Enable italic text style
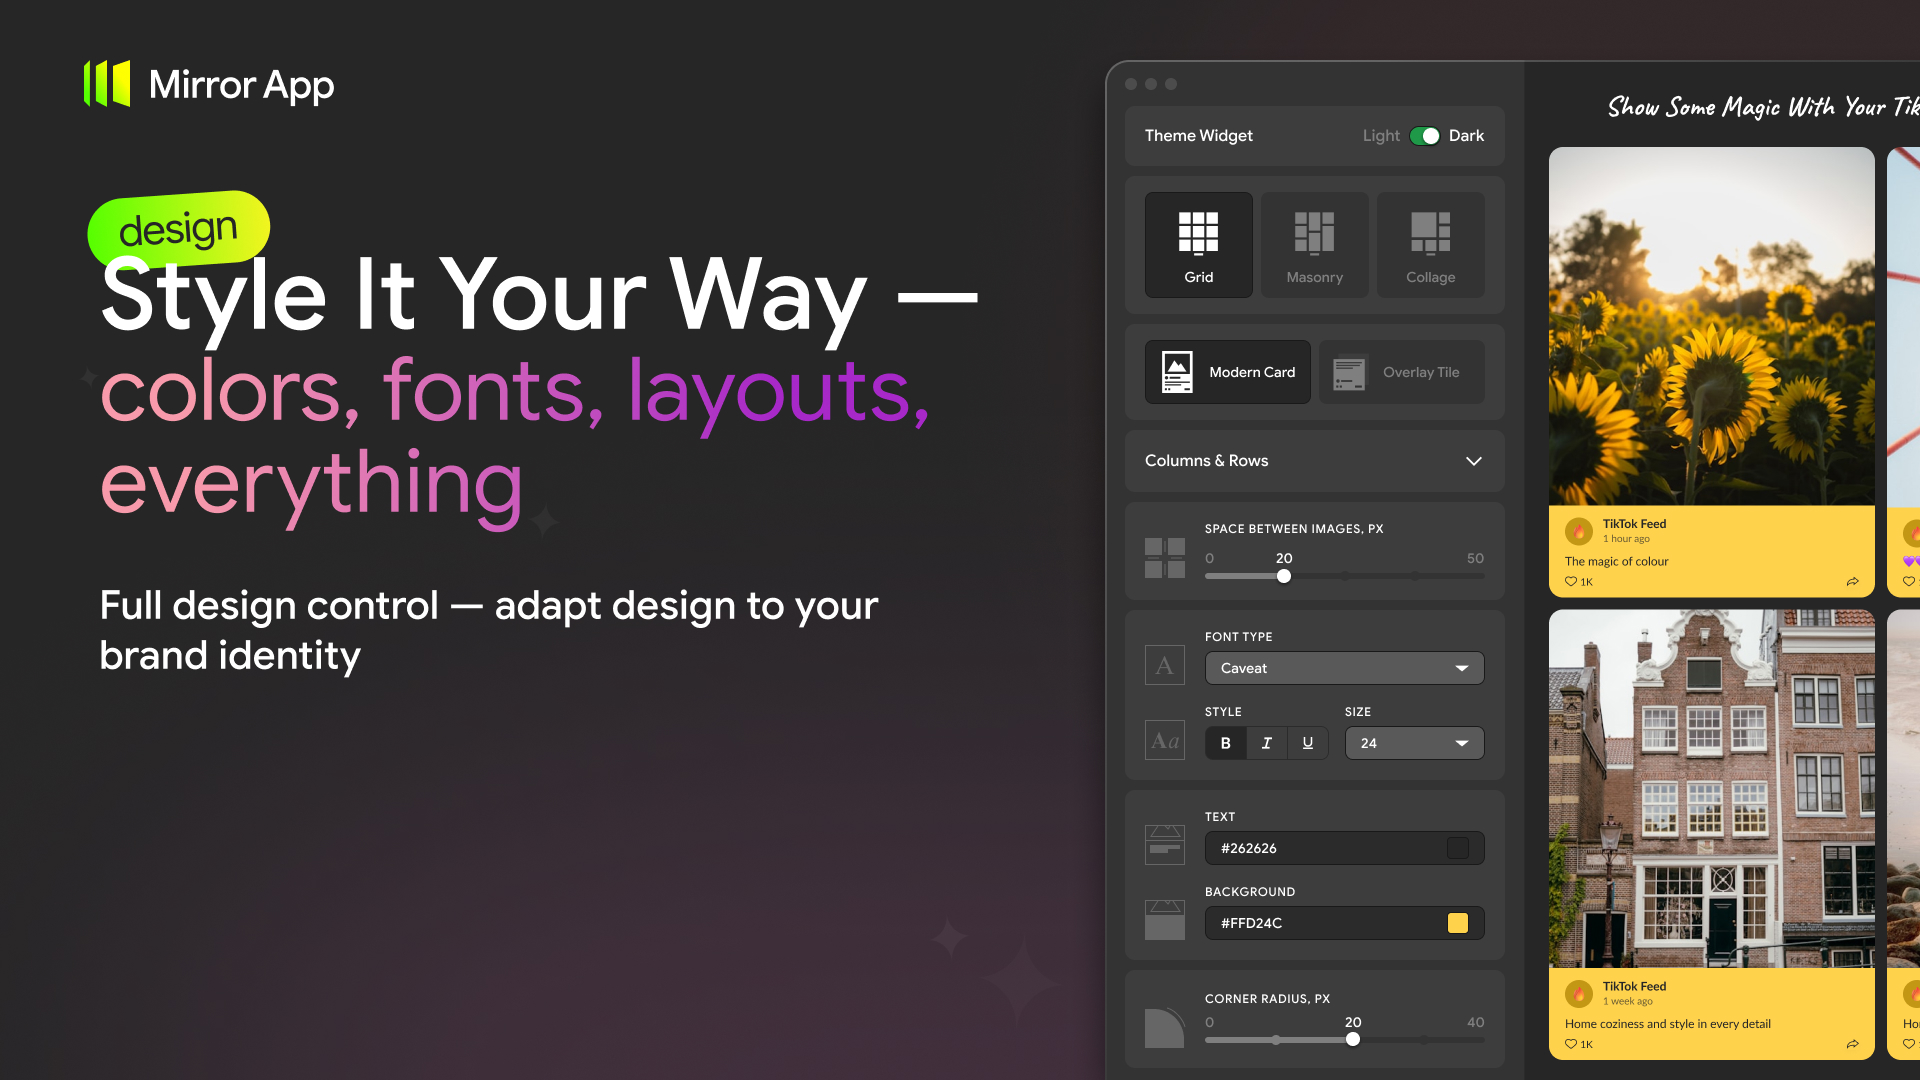The width and height of the screenshot is (1920, 1080). click(1266, 742)
